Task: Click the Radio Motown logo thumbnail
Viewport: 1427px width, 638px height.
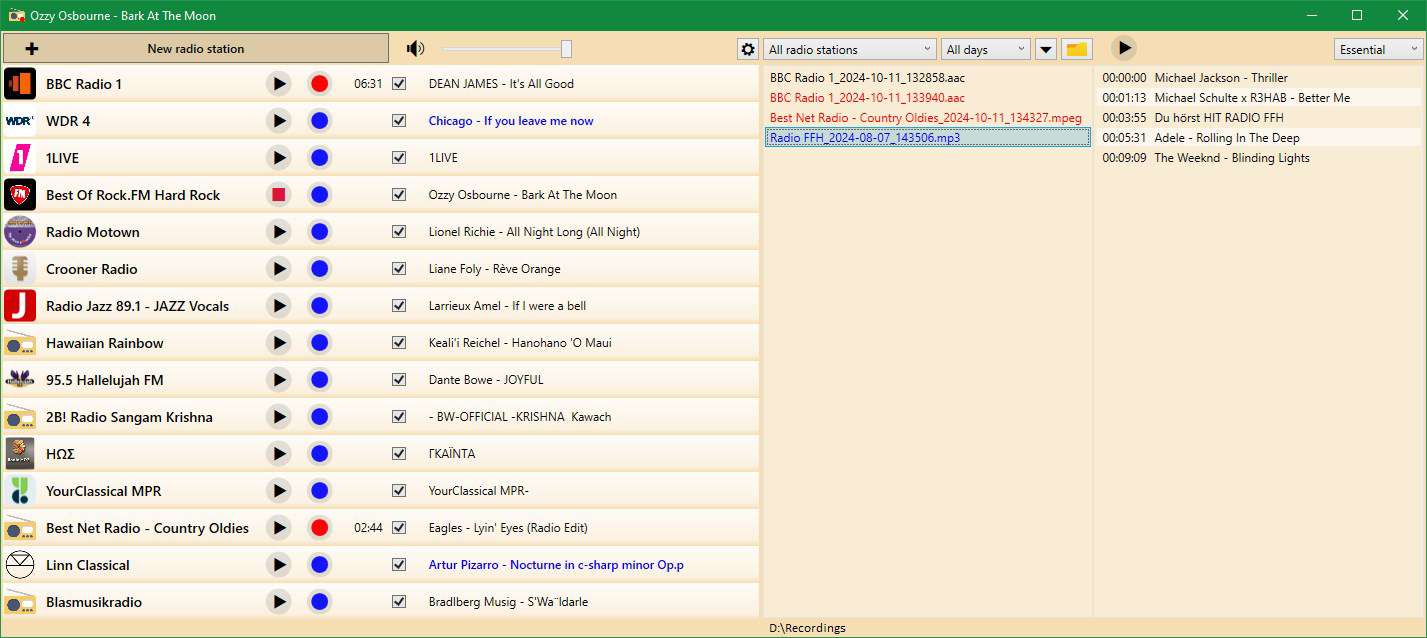Action: coord(20,232)
